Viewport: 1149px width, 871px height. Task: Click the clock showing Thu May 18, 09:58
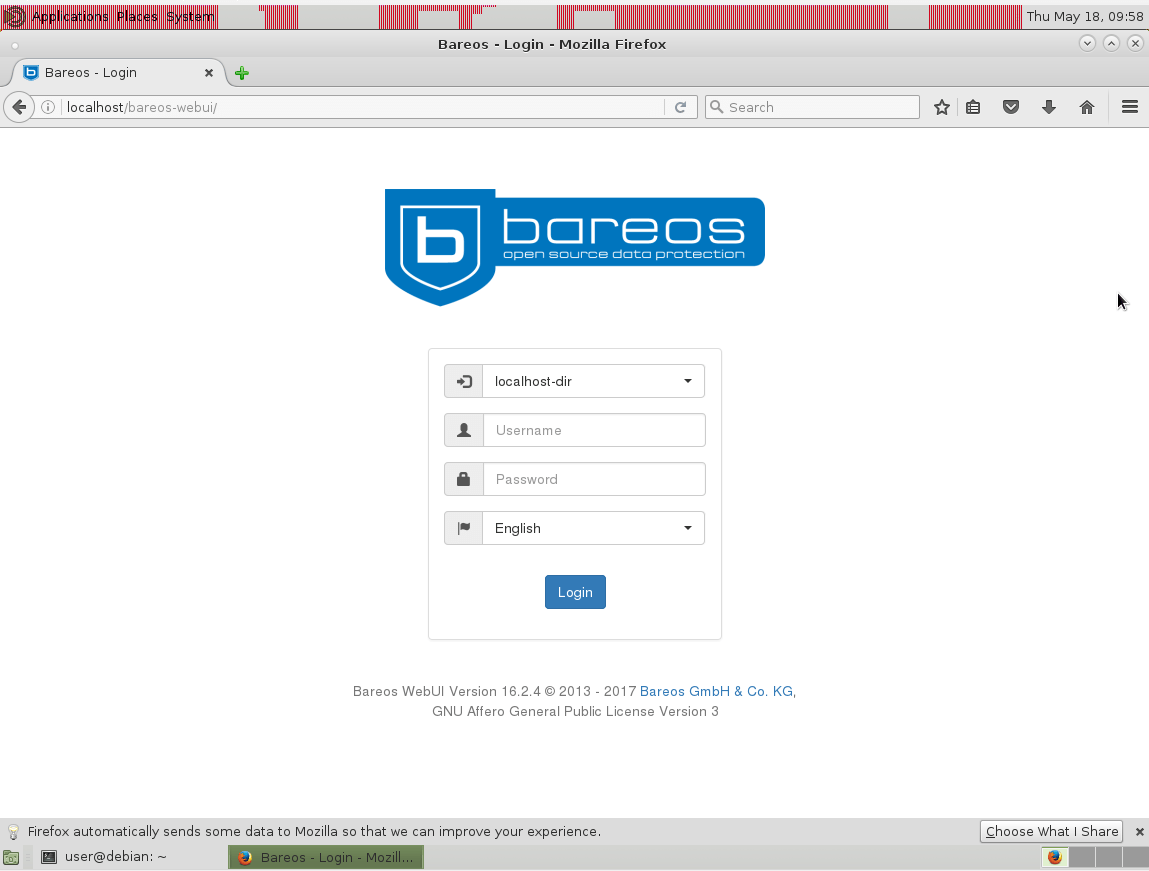[x=1085, y=16]
